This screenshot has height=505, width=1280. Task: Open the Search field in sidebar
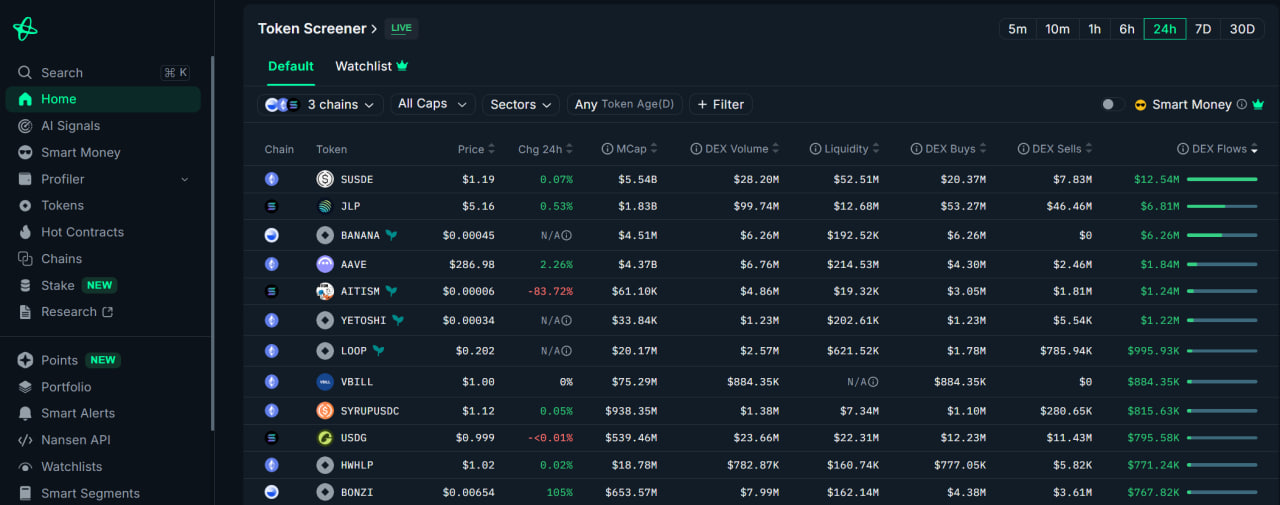click(105, 73)
